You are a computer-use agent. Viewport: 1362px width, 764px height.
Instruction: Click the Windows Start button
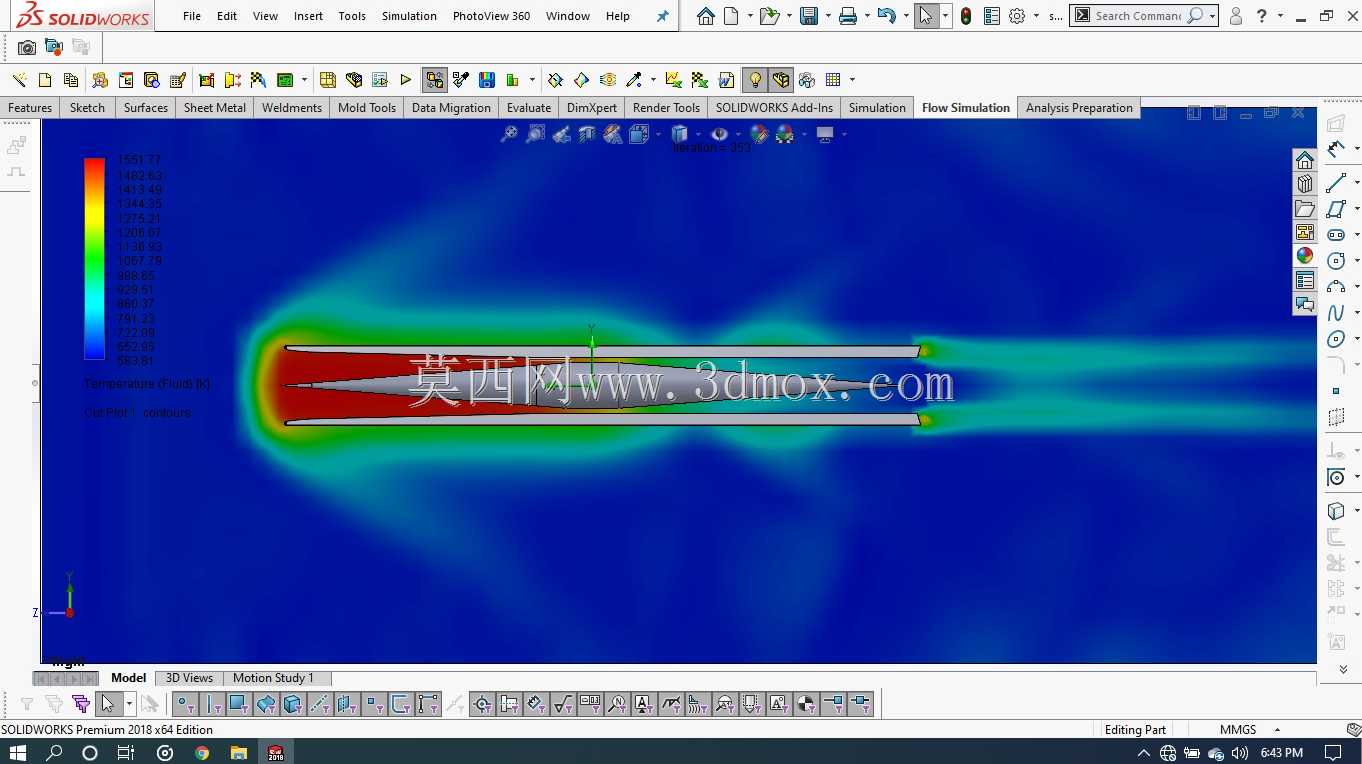coord(18,752)
